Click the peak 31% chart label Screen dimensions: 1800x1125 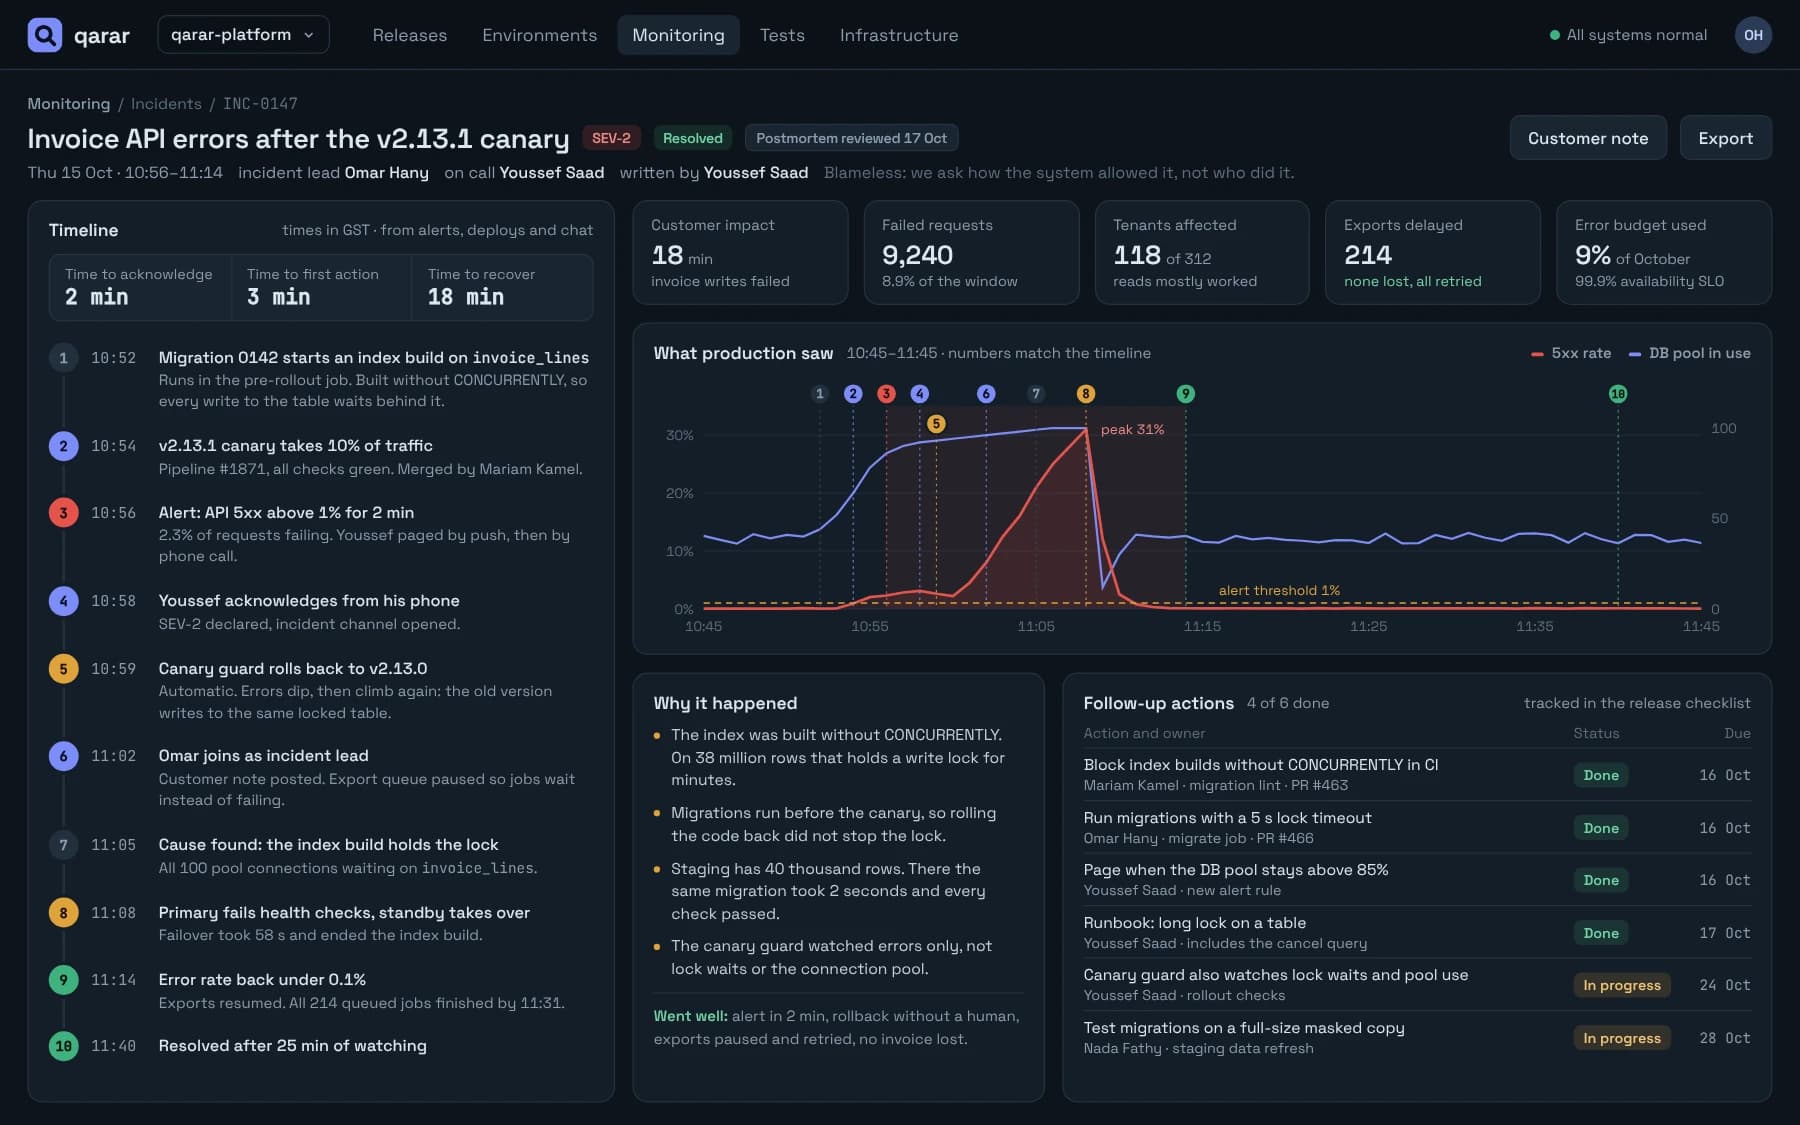pyautogui.click(x=1132, y=430)
